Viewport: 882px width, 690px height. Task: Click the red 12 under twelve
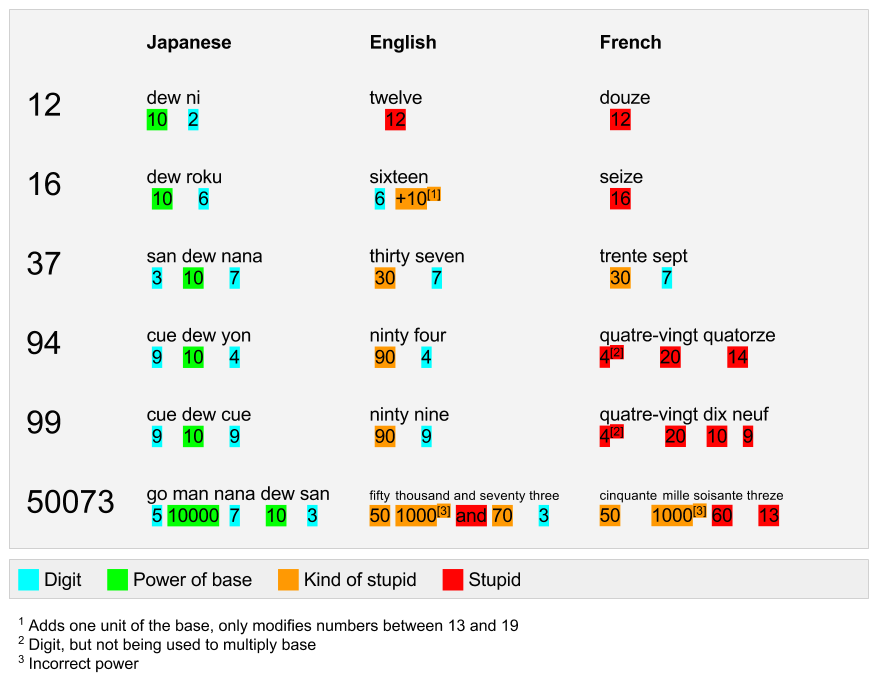tap(395, 120)
